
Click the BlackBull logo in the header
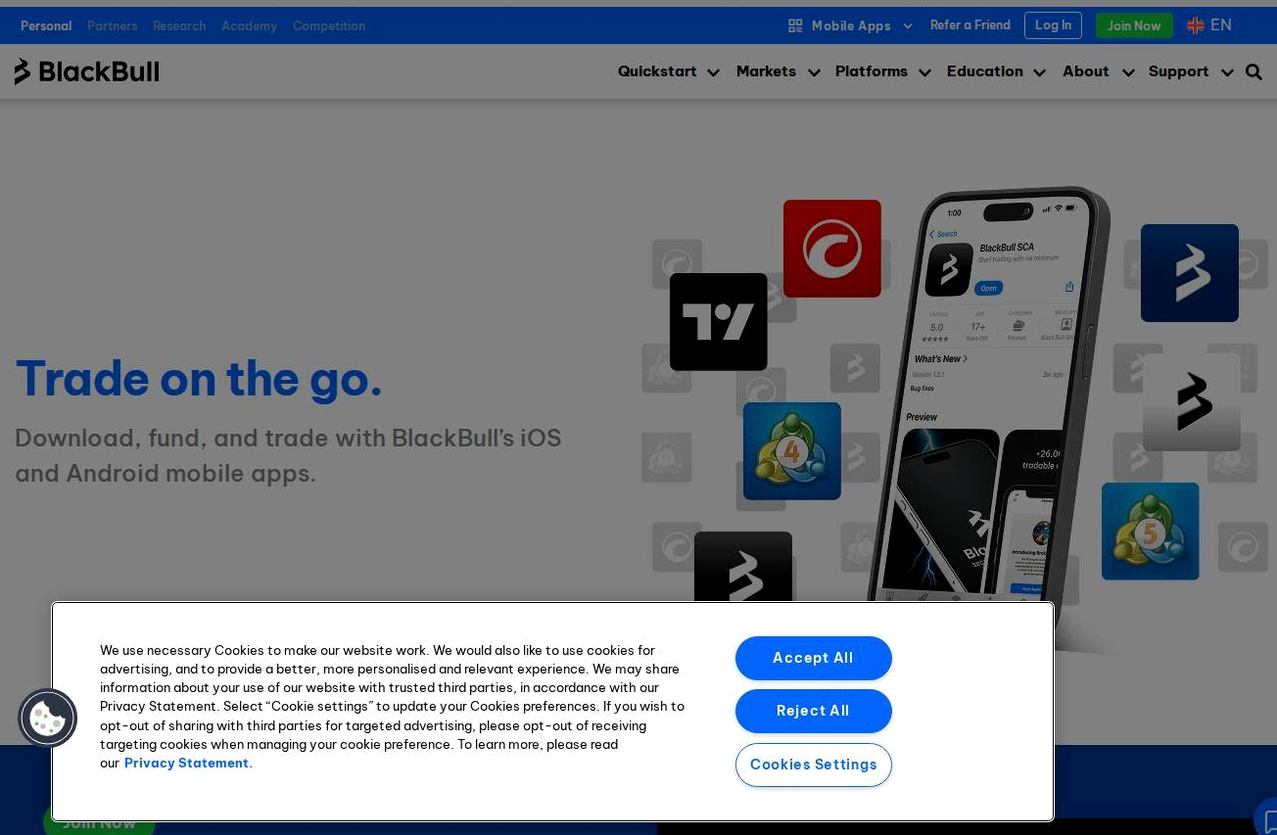[x=87, y=71]
